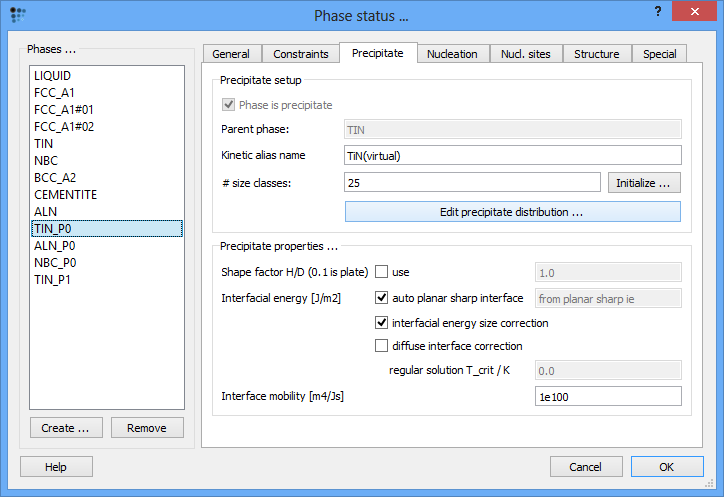
Task: Click the Kinetic alias name field
Action: pos(513,155)
